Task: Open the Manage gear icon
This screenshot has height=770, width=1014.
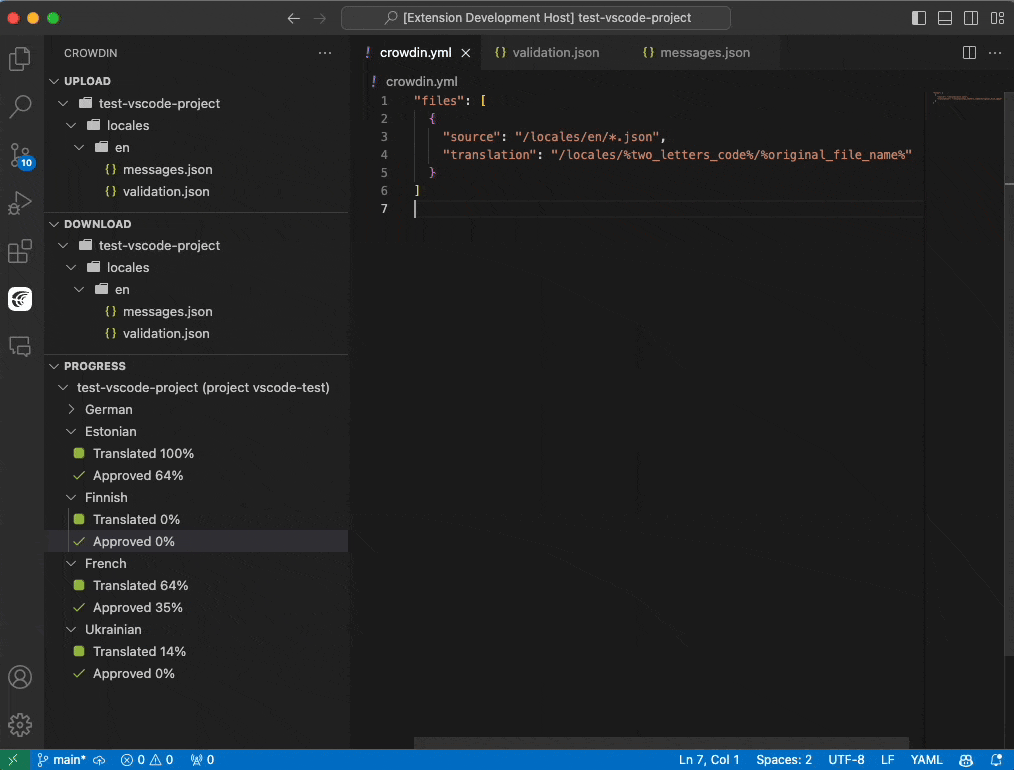Action: click(20, 725)
